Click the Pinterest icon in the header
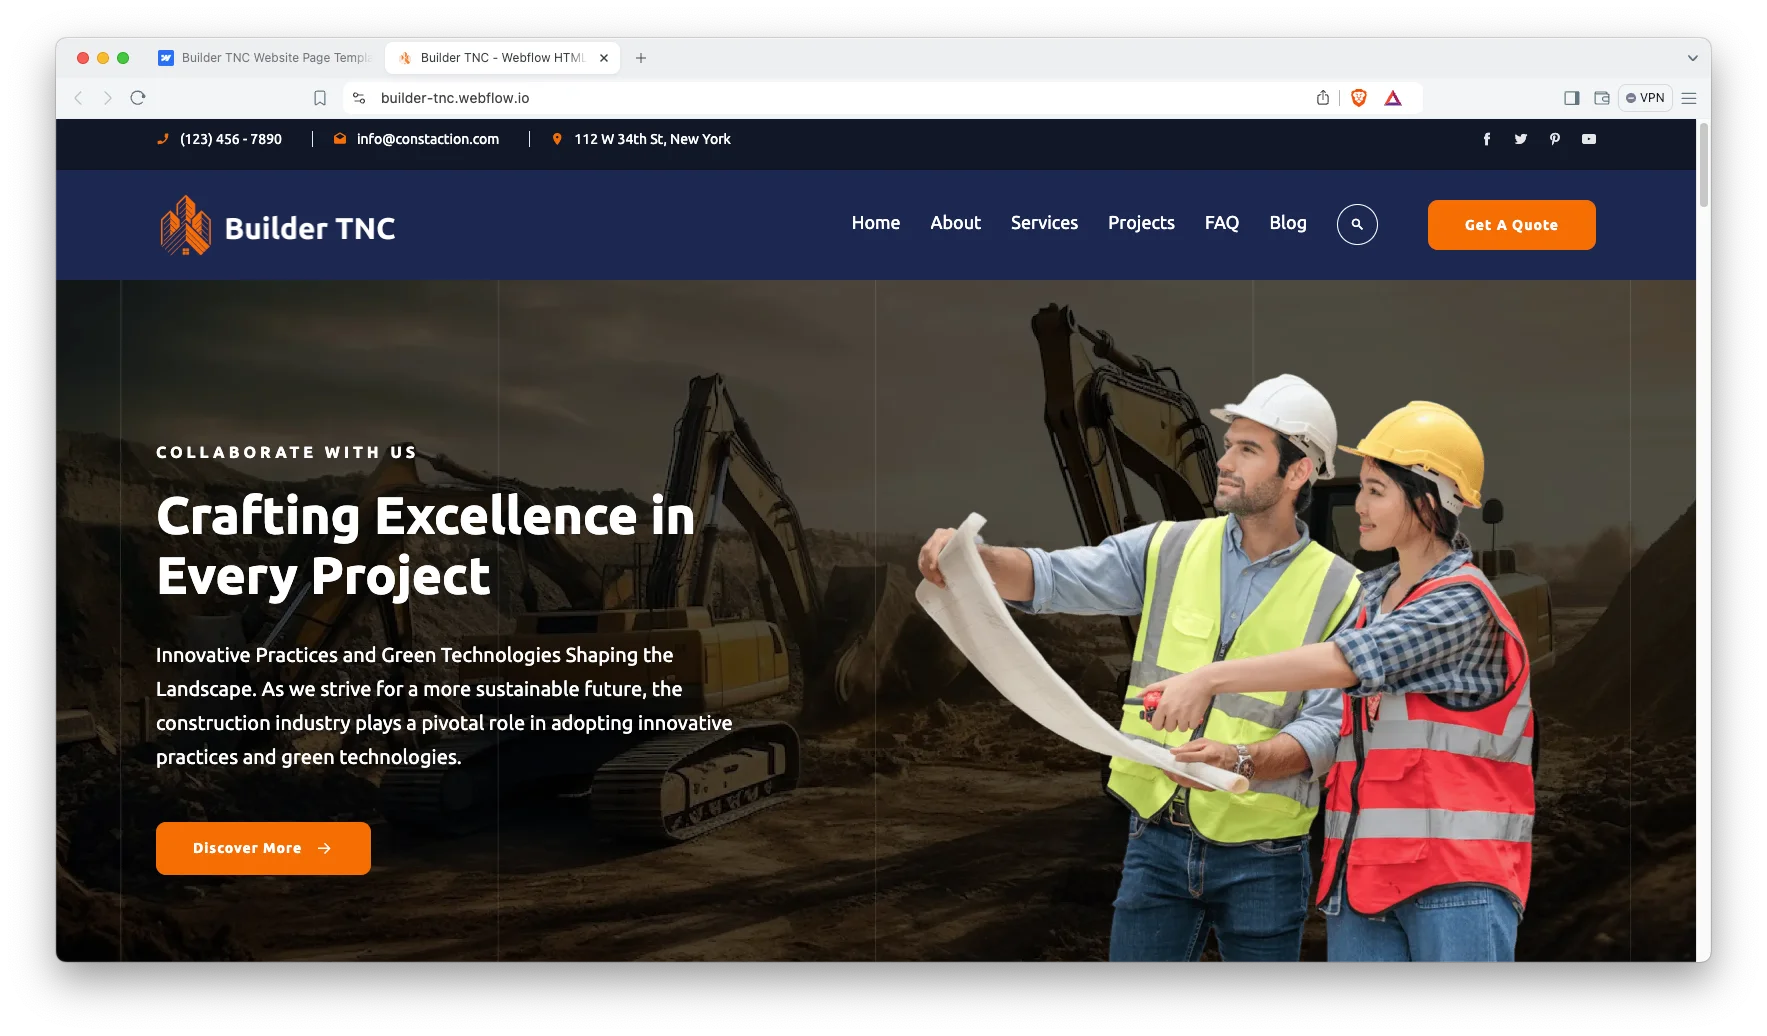Viewport: 1767px width, 1036px height. (1555, 139)
